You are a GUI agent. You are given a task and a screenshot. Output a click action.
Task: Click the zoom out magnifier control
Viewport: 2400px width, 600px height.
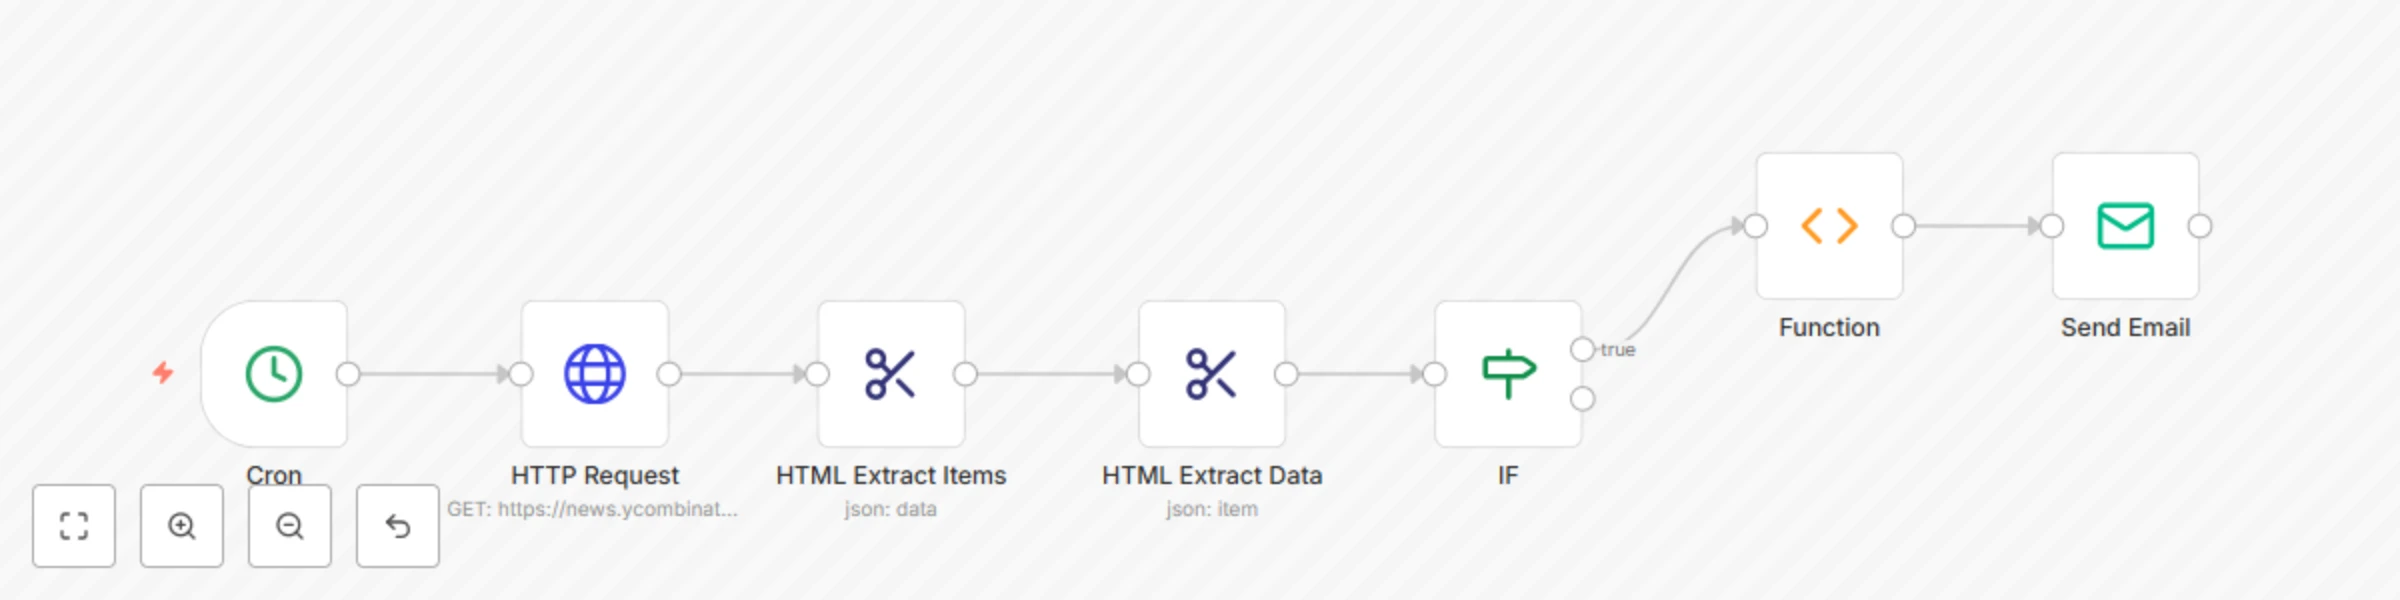coord(288,525)
